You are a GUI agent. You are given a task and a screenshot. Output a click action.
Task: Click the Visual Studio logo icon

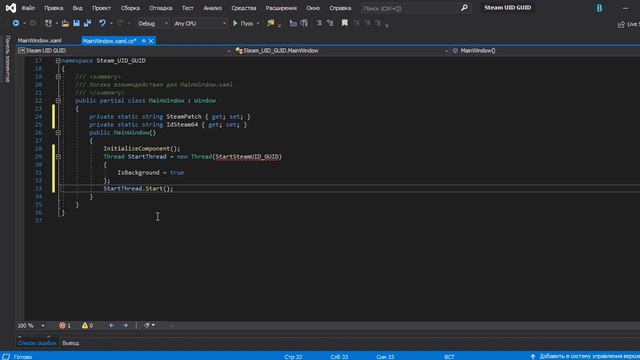point(11,8)
